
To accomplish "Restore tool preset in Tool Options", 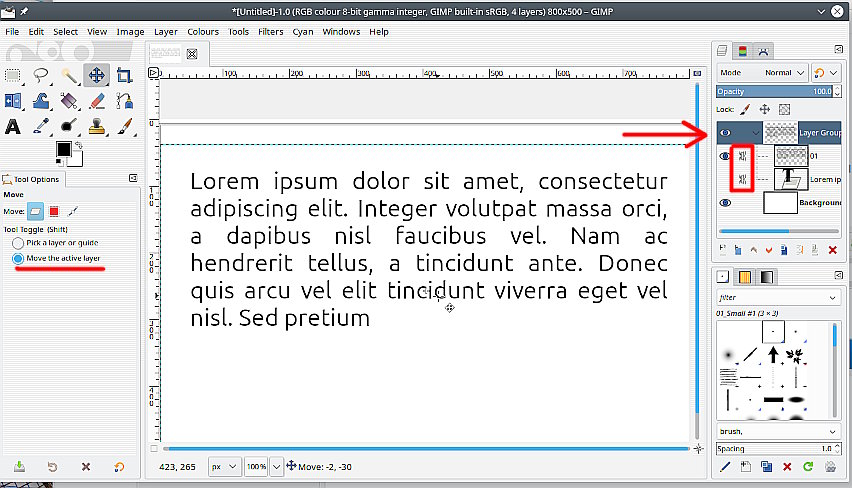I will (52, 467).
